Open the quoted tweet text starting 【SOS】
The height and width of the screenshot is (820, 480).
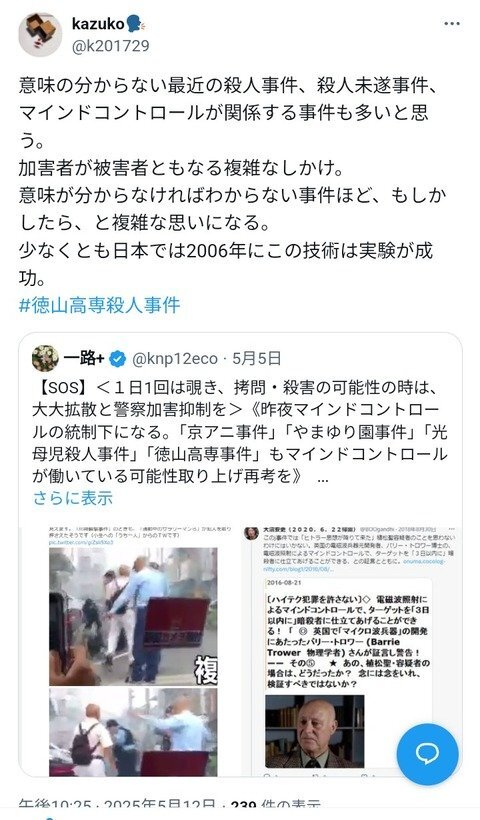pyautogui.click(x=240, y=432)
